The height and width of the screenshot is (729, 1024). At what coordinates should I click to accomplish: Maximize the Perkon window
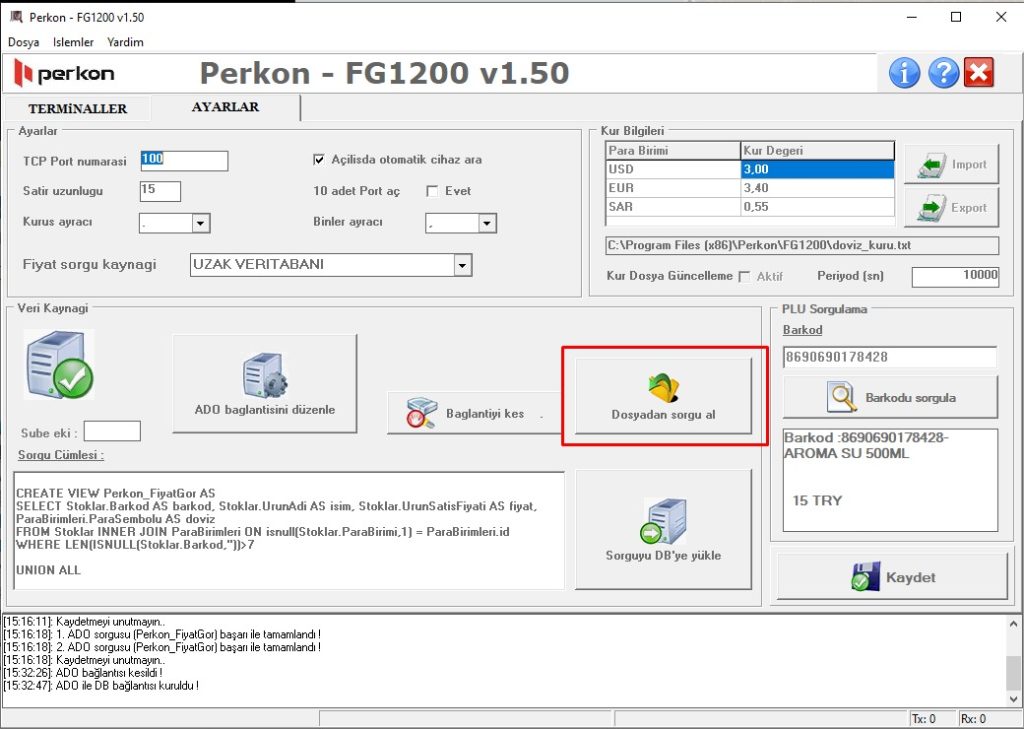pos(955,17)
